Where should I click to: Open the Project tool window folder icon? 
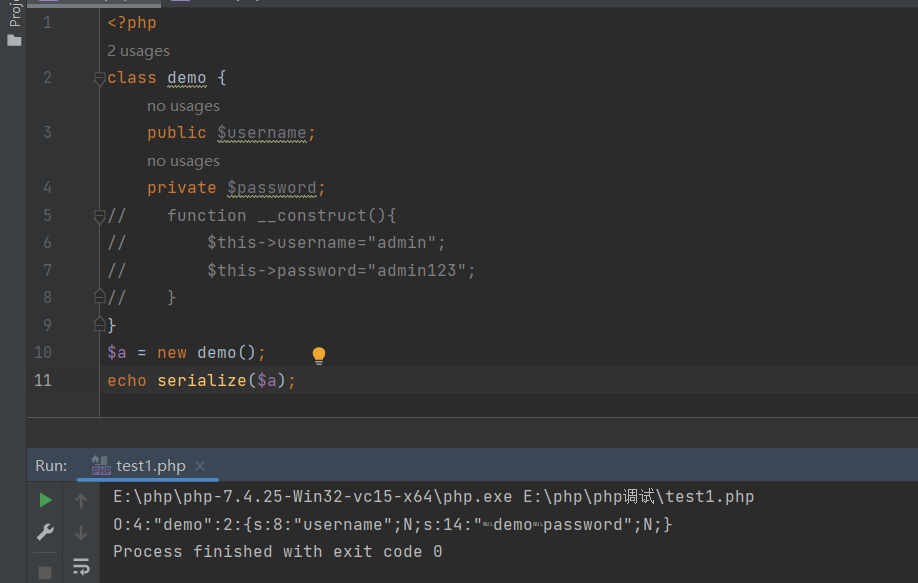(14, 41)
